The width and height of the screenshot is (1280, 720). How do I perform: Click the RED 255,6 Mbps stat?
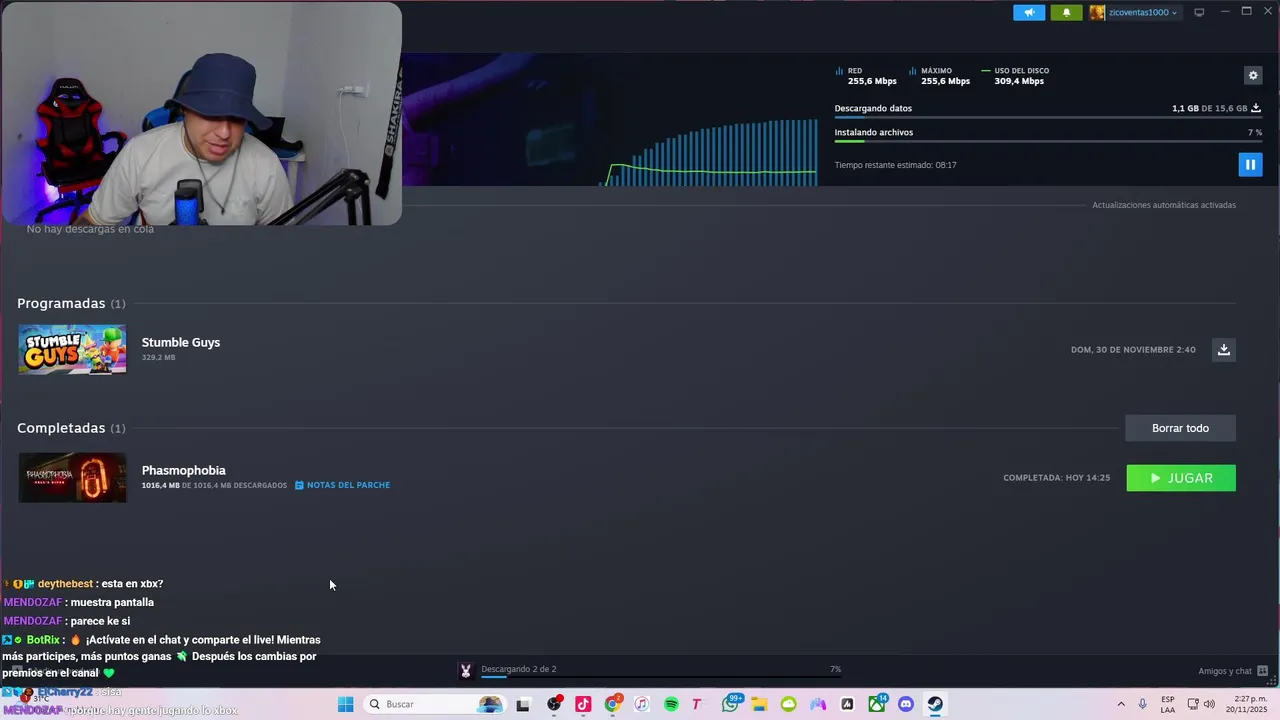pyautogui.click(x=866, y=76)
